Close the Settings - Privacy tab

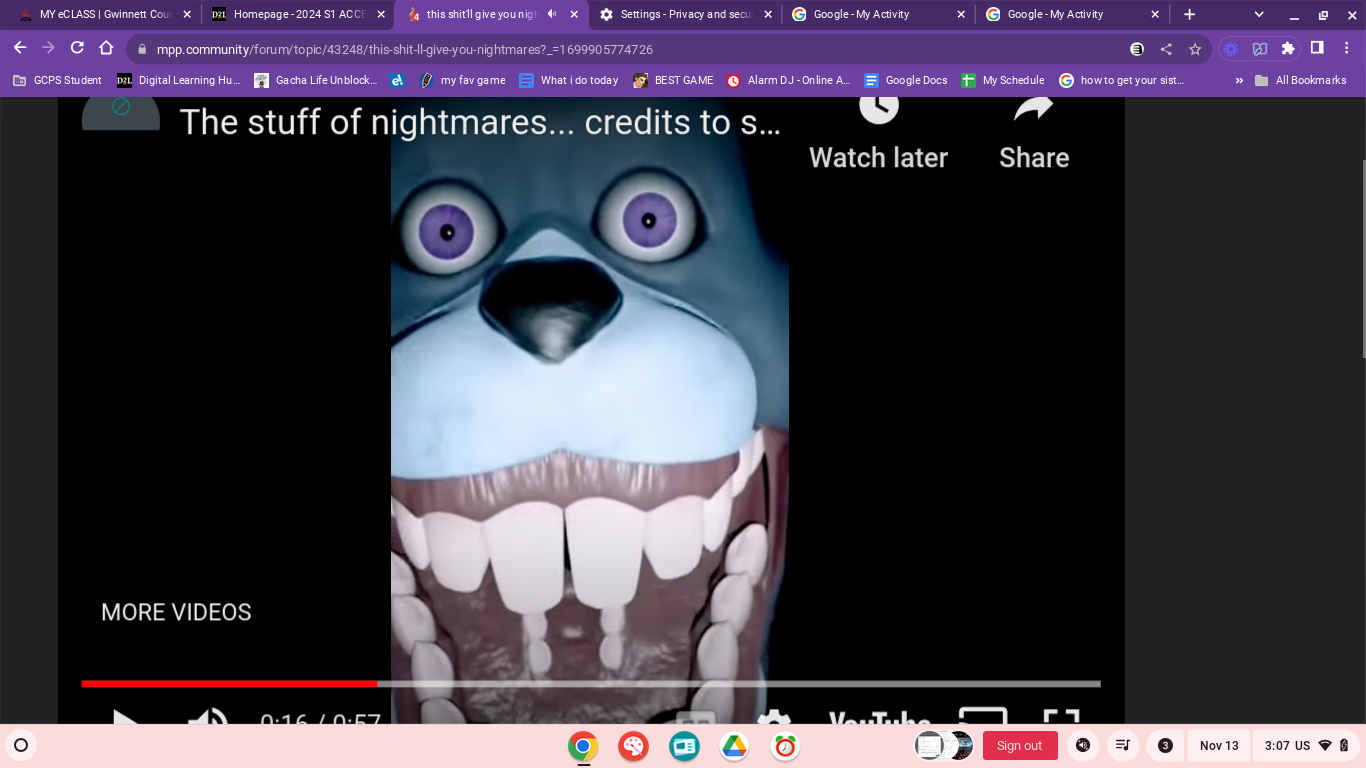(x=767, y=14)
